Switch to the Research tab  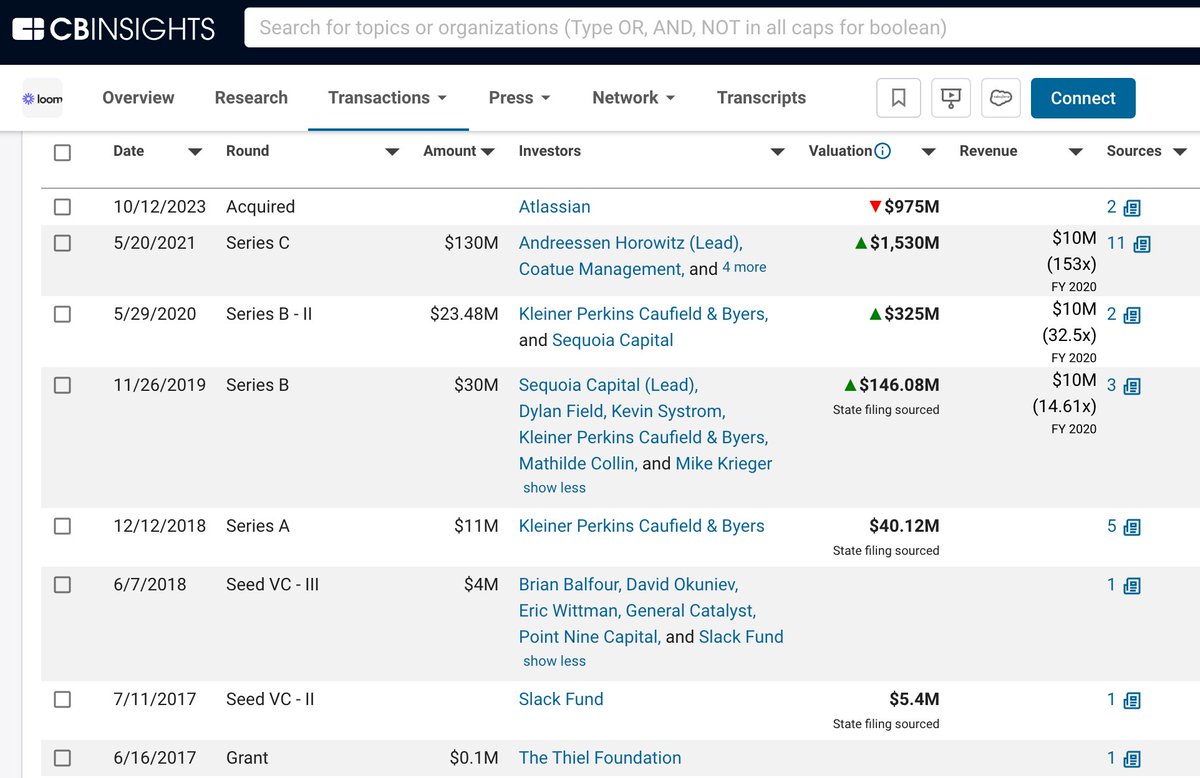click(251, 97)
